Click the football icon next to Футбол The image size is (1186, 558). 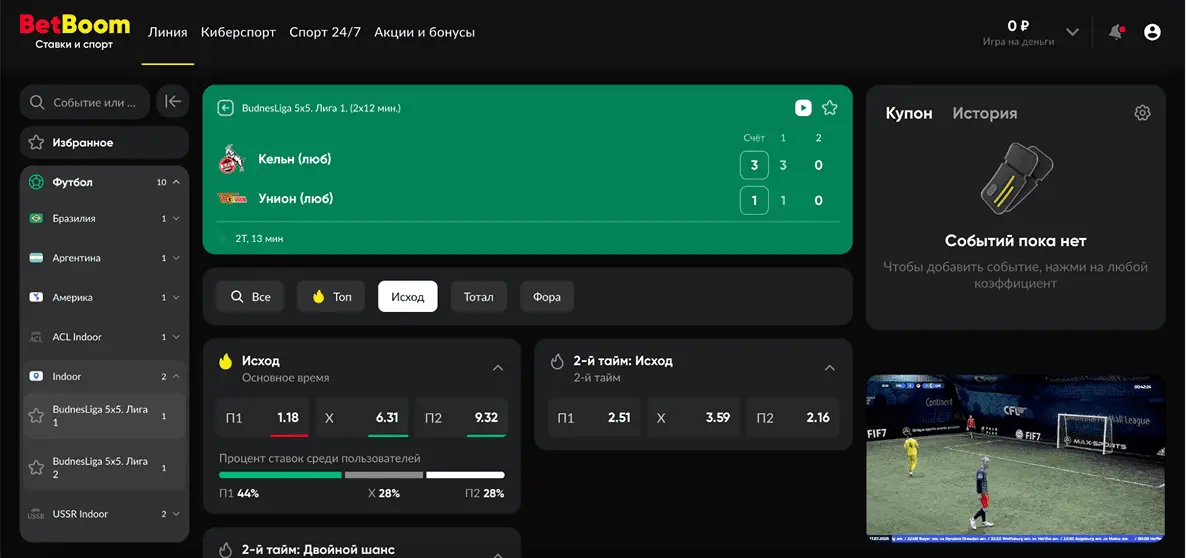click(36, 182)
